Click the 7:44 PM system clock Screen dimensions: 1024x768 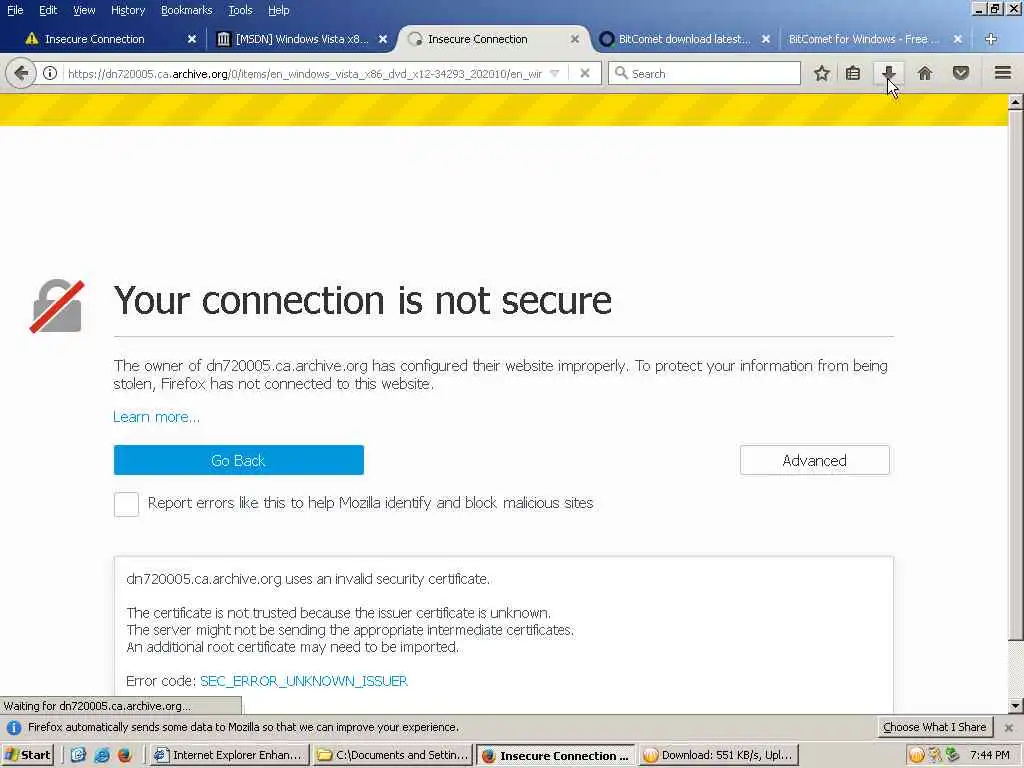(x=989, y=755)
